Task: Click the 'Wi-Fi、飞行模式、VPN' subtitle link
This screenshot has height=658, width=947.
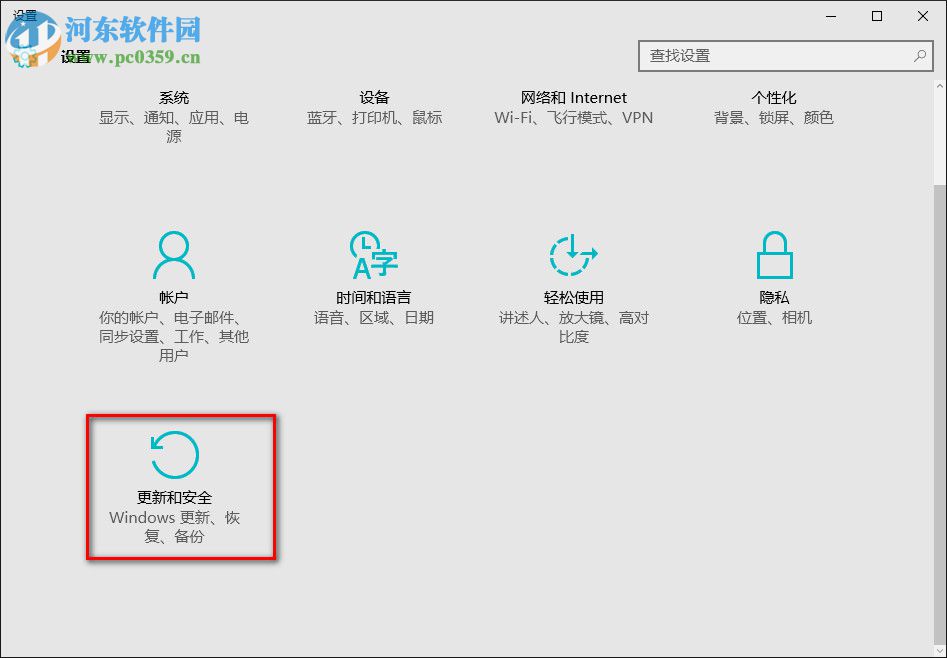Action: click(x=572, y=117)
